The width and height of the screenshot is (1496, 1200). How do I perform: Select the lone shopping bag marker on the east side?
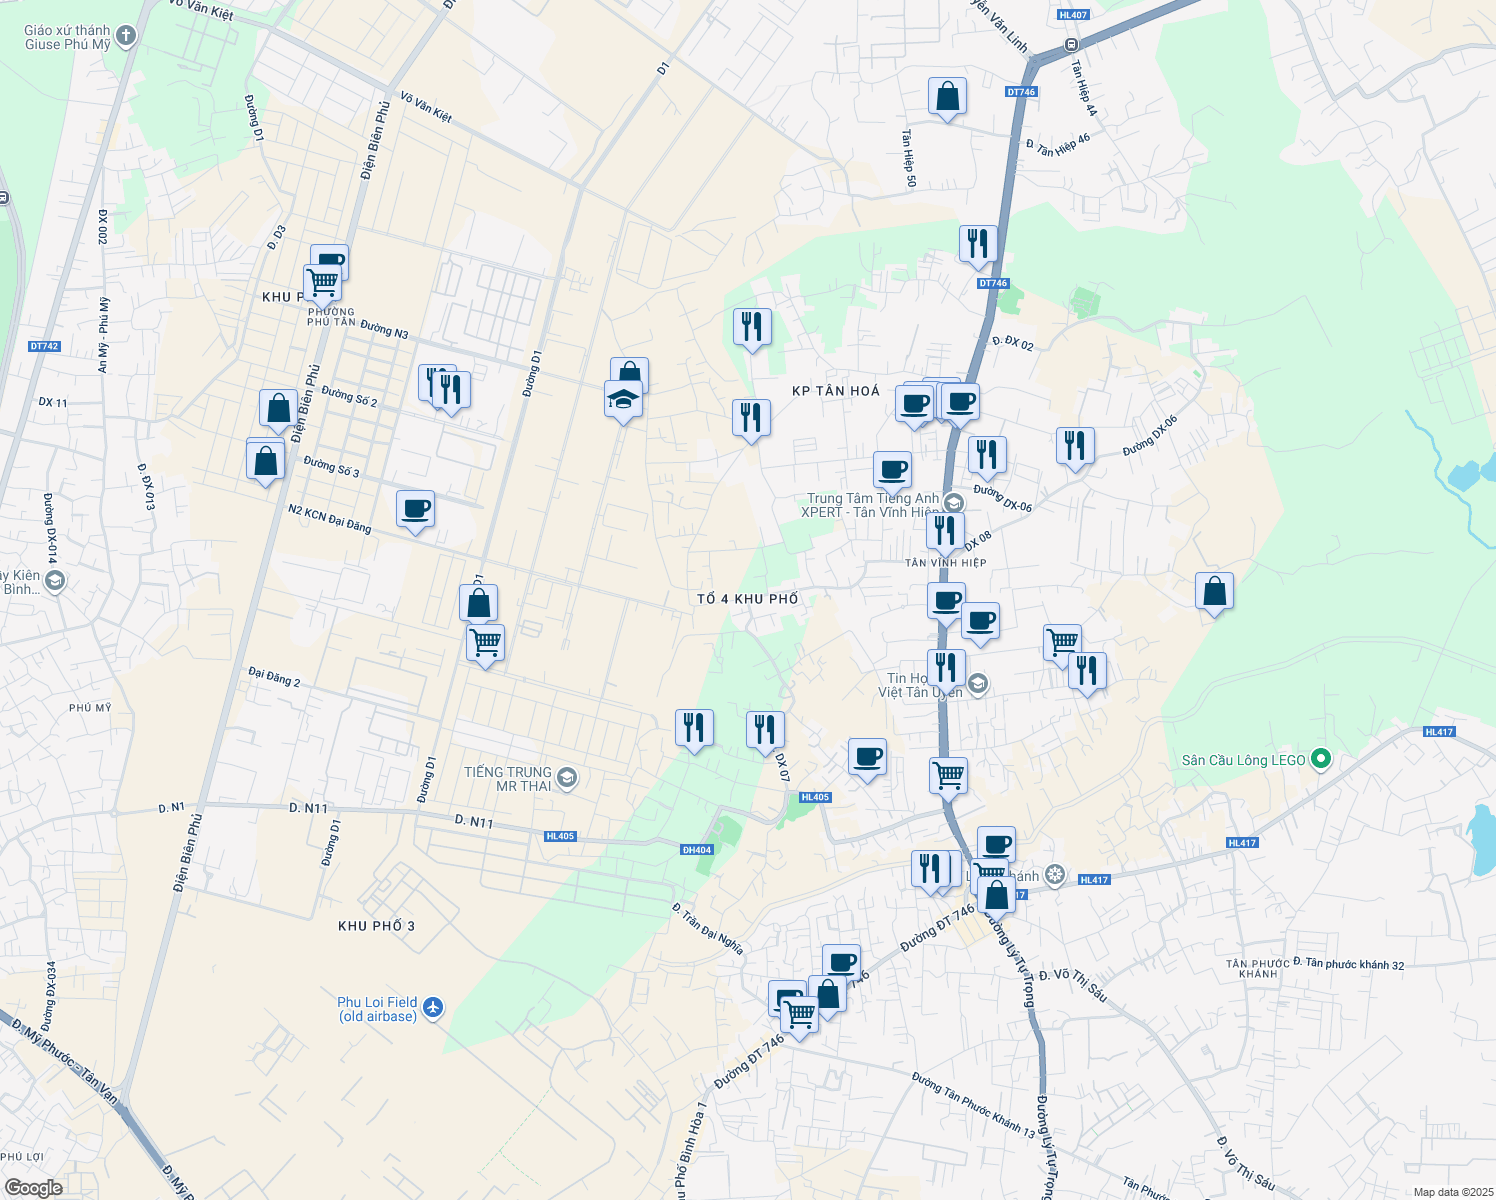pyautogui.click(x=1214, y=593)
